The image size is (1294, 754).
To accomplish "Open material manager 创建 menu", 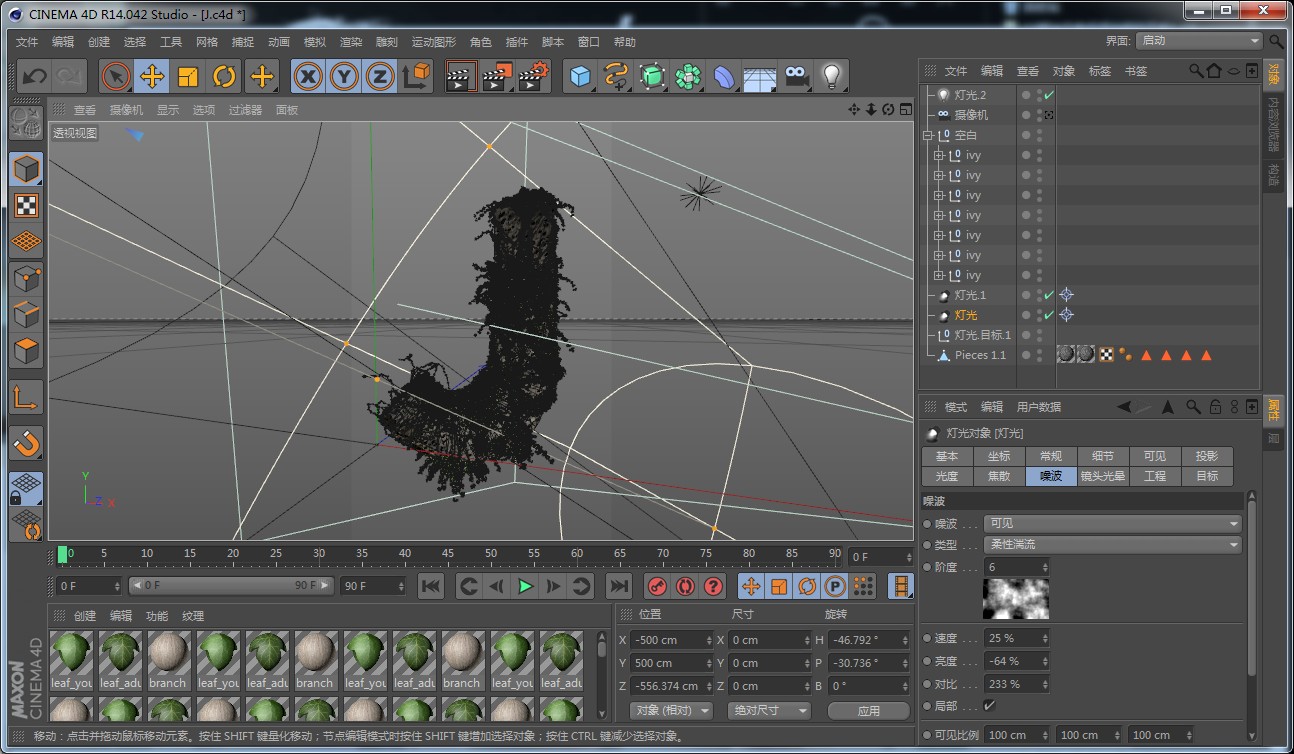I will pos(85,616).
